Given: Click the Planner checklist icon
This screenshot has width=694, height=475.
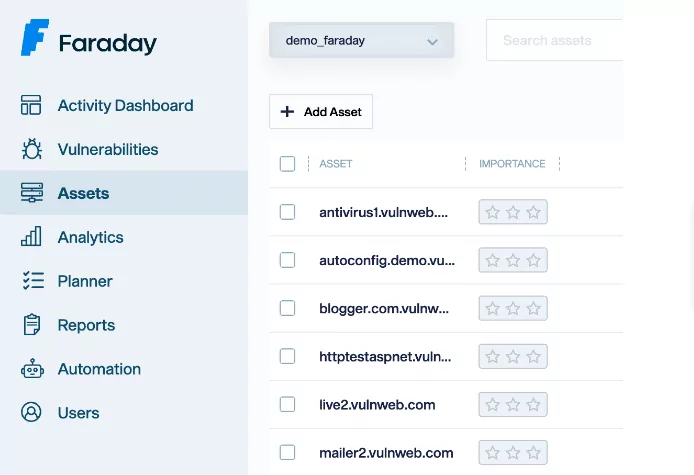Looking at the screenshot, I should point(31,281).
